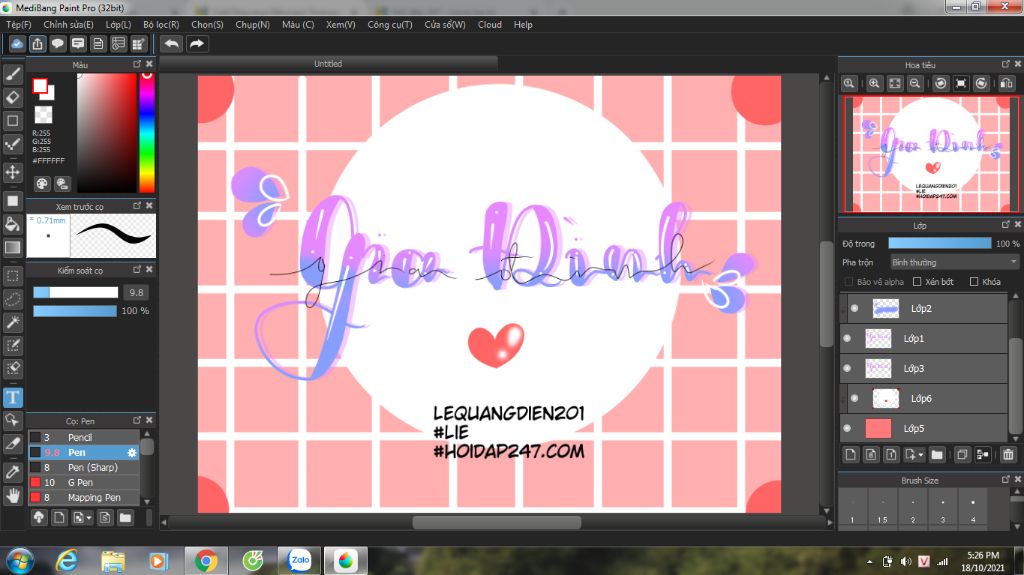This screenshot has height=575, width=1024.
Task: Select the Eraser tool
Action: click(12, 97)
